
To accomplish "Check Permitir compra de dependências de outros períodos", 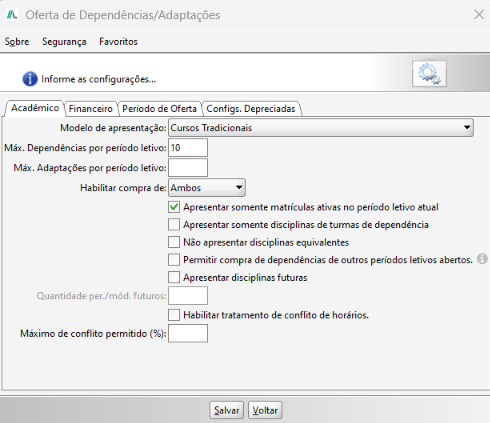I will pos(174,260).
